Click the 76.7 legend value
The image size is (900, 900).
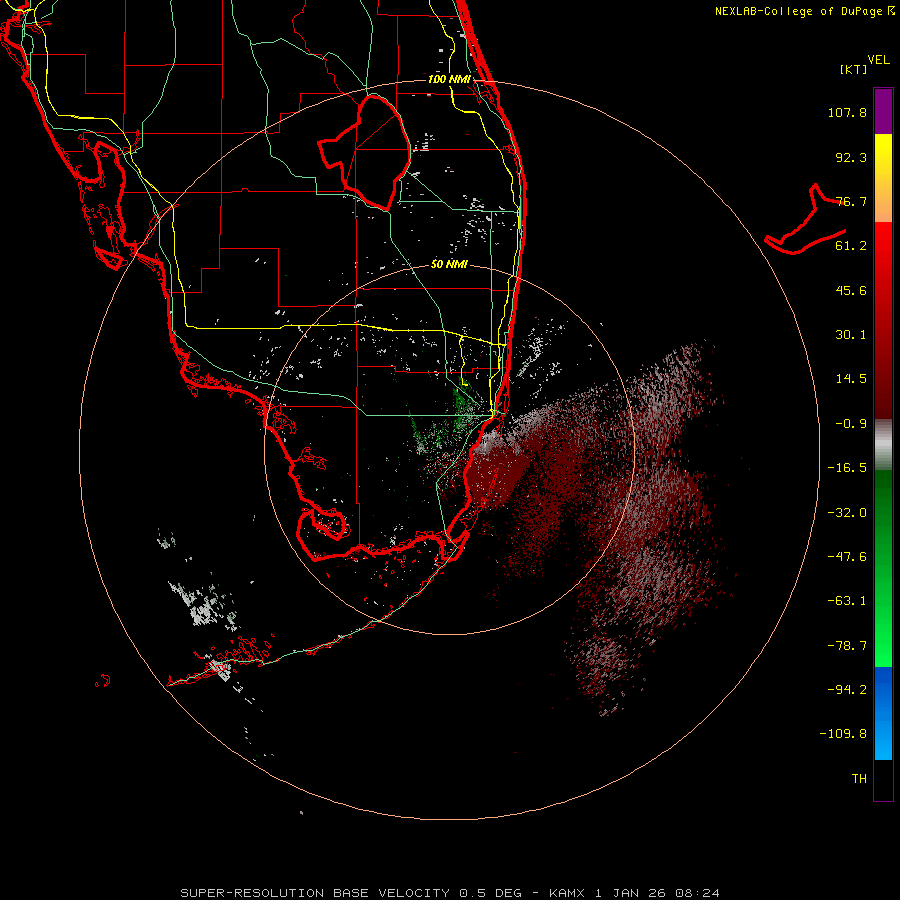pyautogui.click(x=851, y=201)
